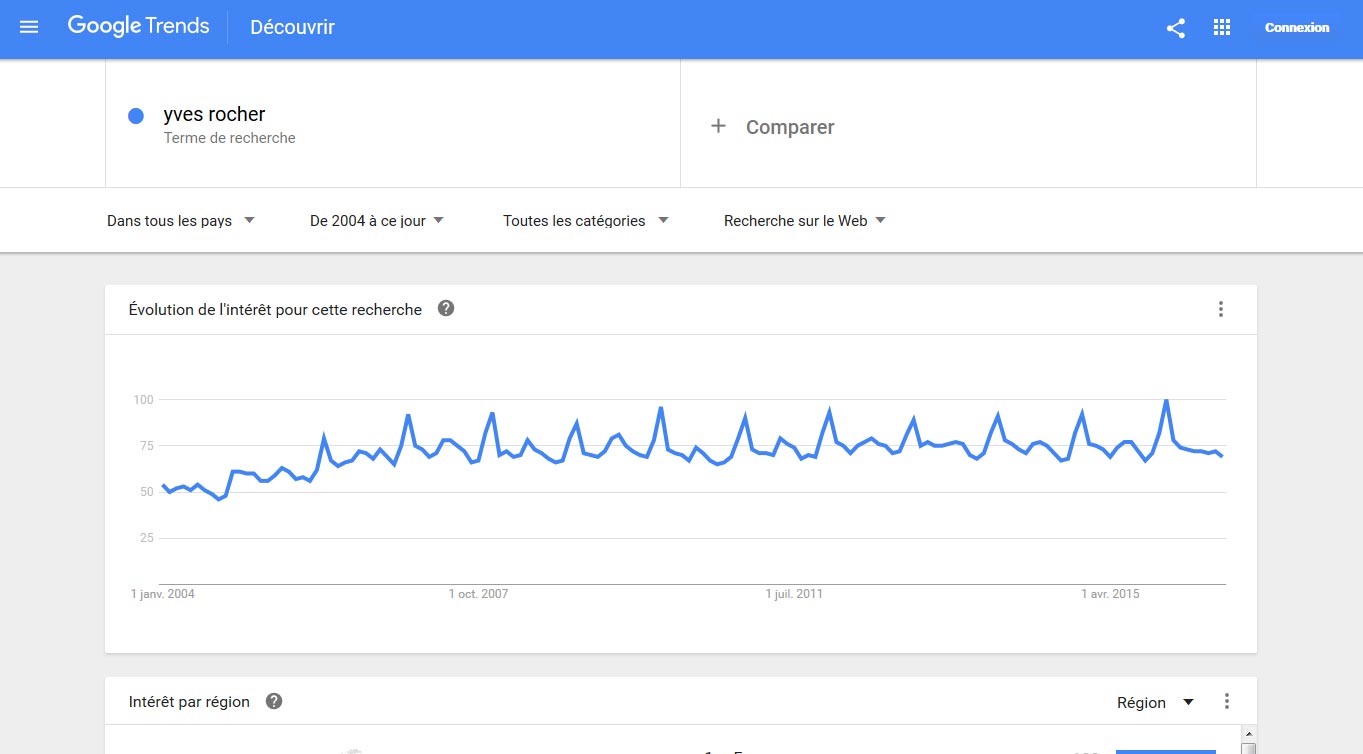Select the Découvrir header item

tap(292, 28)
